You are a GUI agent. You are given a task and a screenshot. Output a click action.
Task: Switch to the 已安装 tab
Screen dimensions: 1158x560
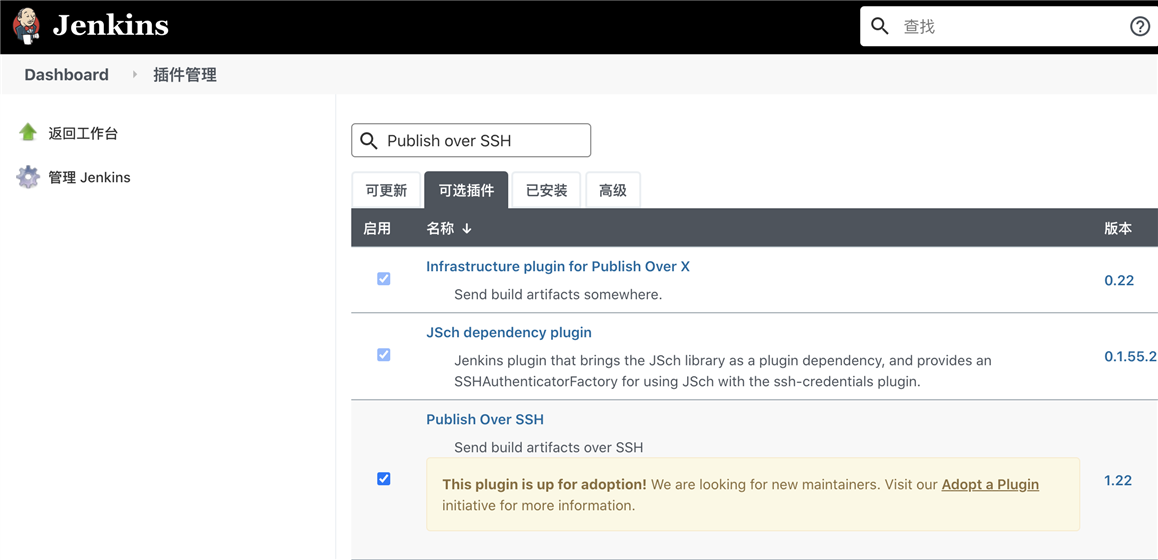(547, 191)
